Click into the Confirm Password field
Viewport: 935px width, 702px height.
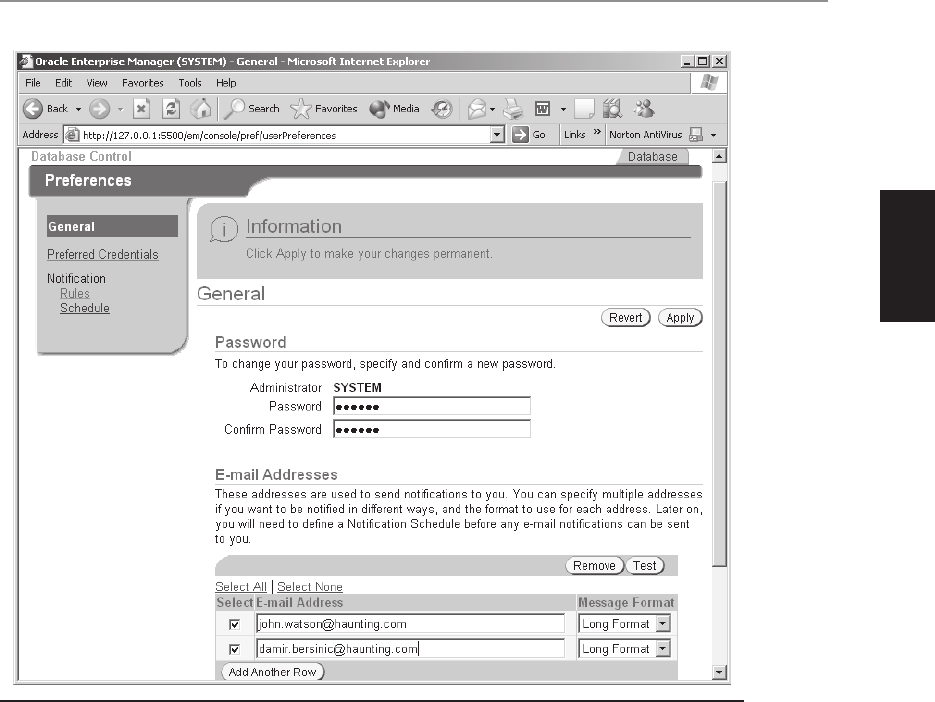pyautogui.click(x=432, y=429)
